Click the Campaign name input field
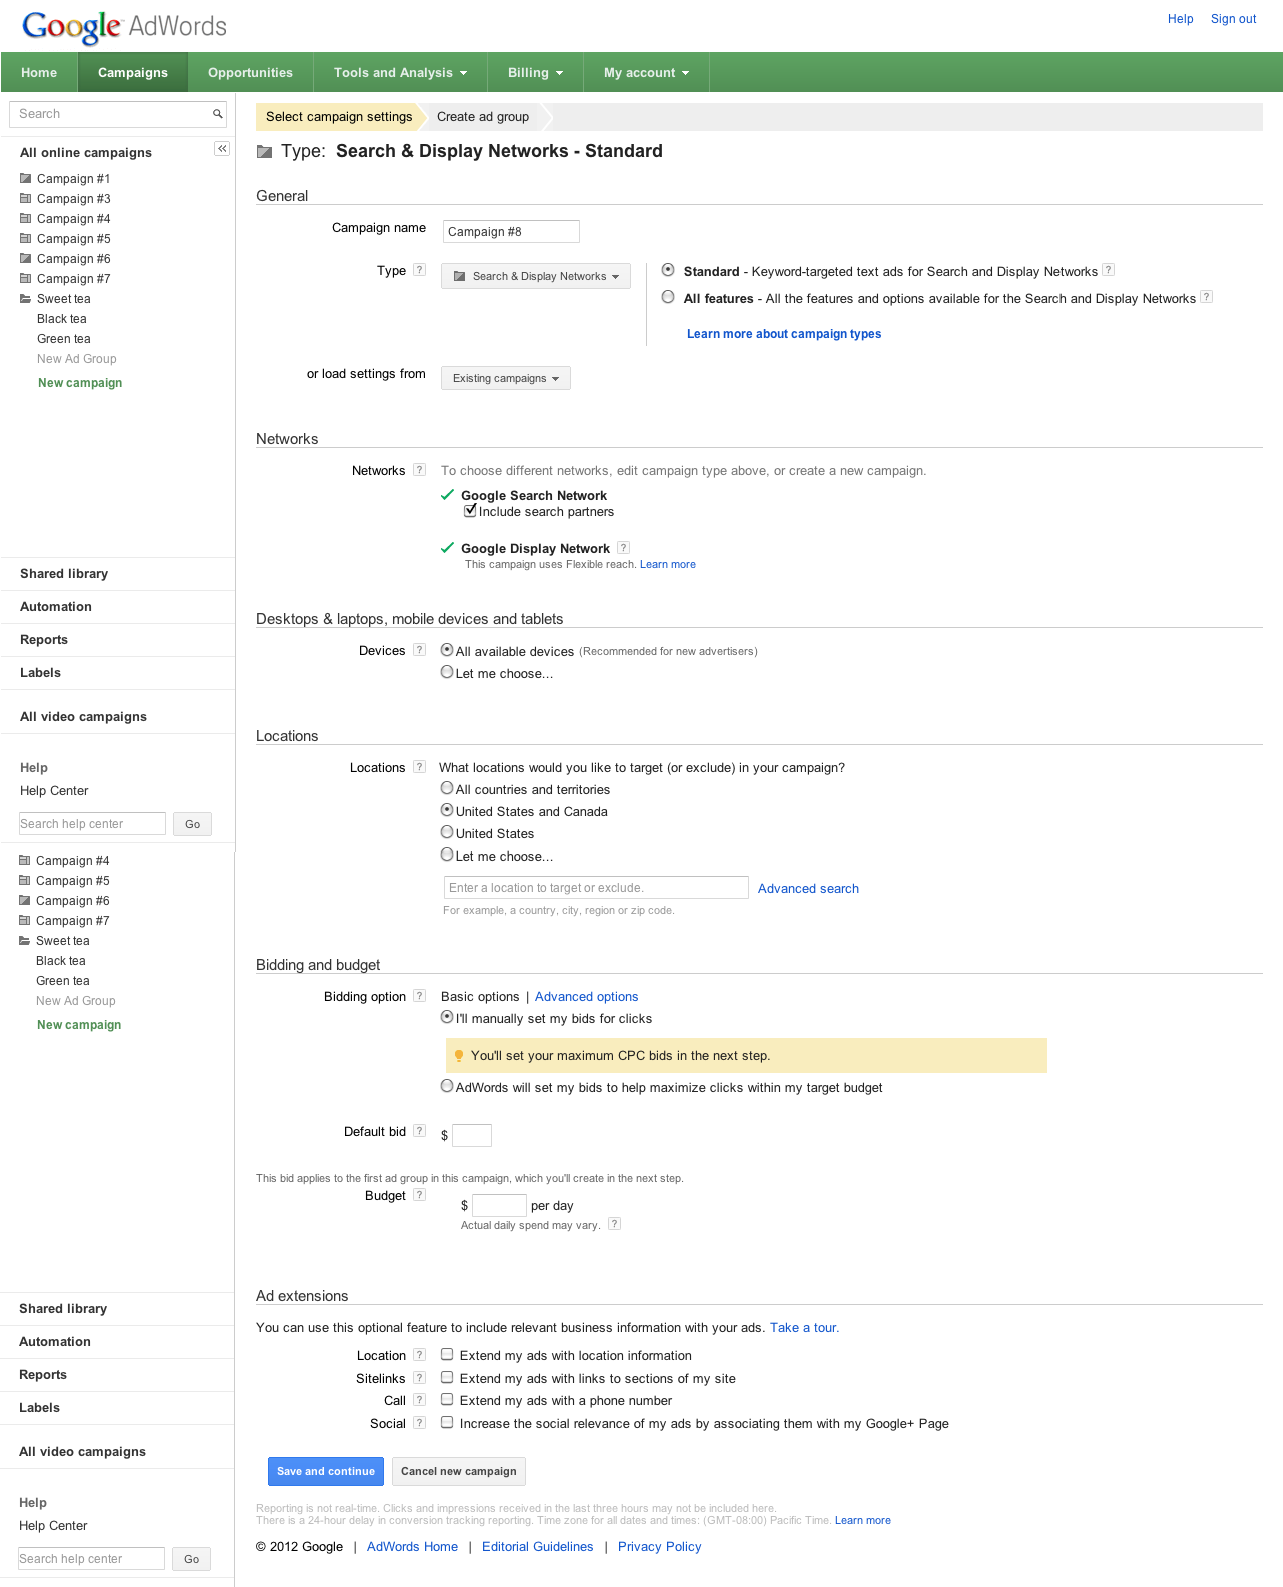1283x1587 pixels. (x=511, y=232)
